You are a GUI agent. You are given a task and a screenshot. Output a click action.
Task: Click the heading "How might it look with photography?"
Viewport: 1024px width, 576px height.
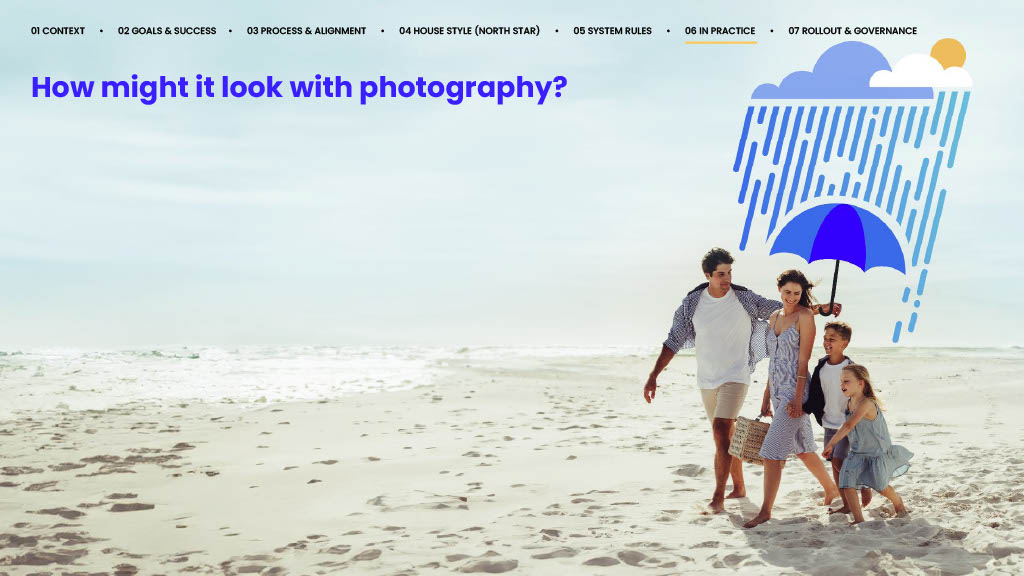[299, 88]
